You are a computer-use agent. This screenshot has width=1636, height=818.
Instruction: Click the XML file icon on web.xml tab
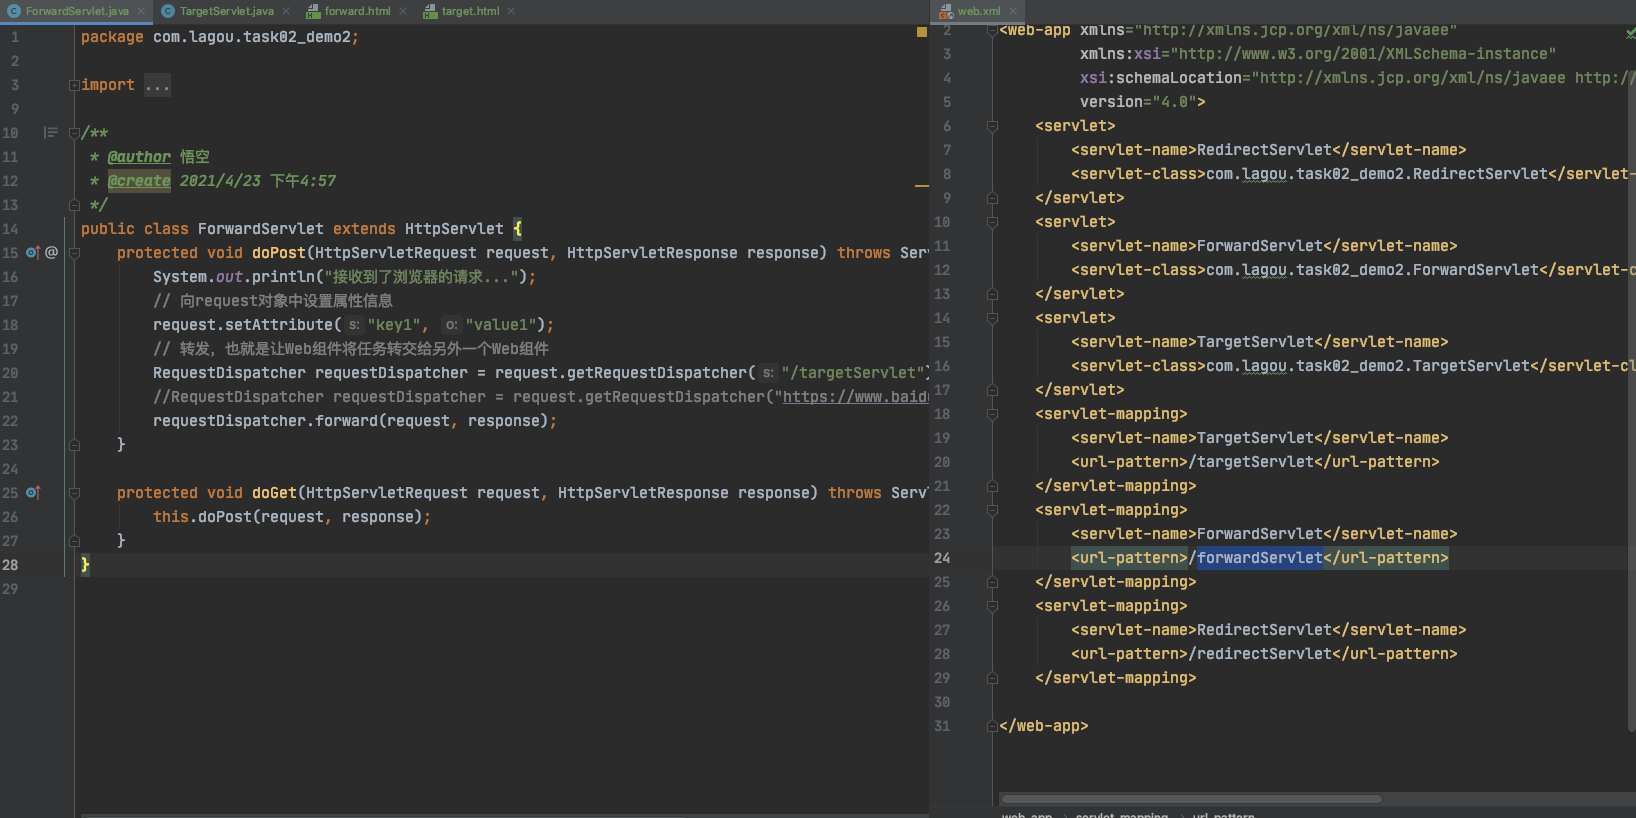(946, 12)
